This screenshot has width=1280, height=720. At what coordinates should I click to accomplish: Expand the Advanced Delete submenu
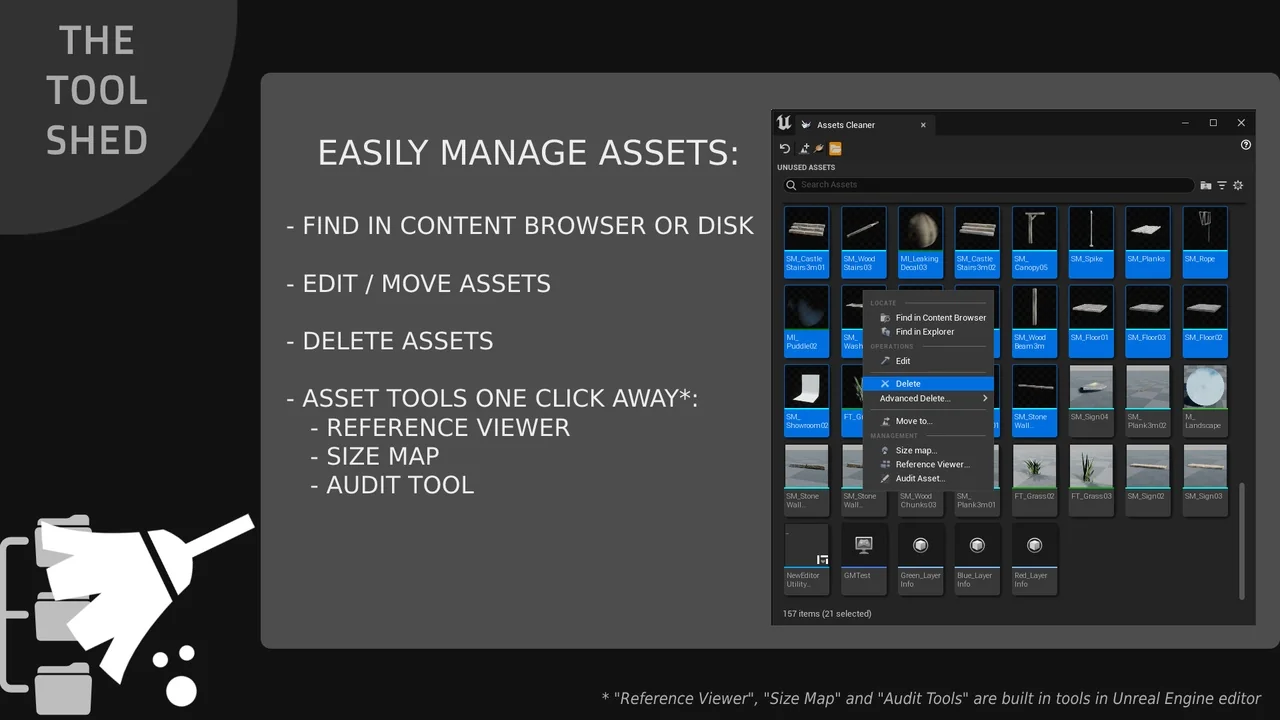[932, 398]
